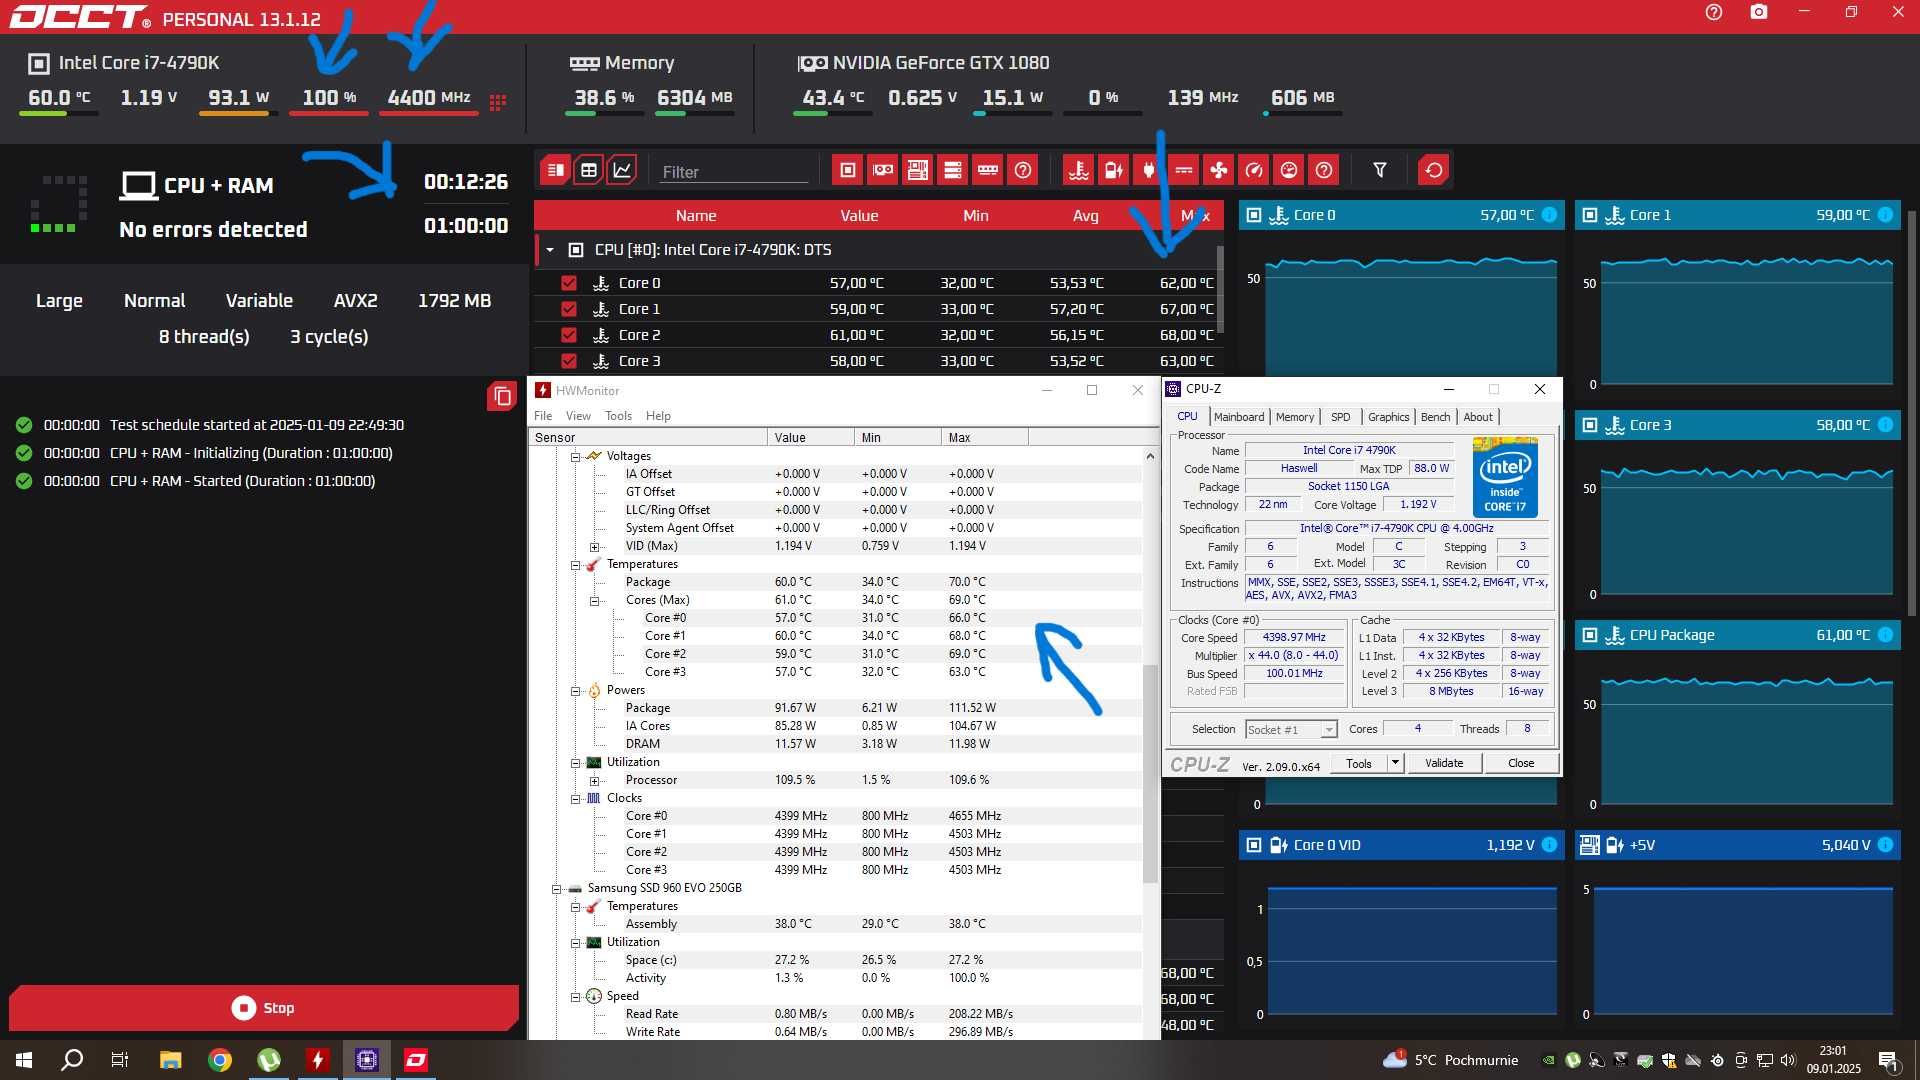1920x1080 pixels.
Task: Toggle the Core 0 graph panel square icon
Action: (1254, 215)
